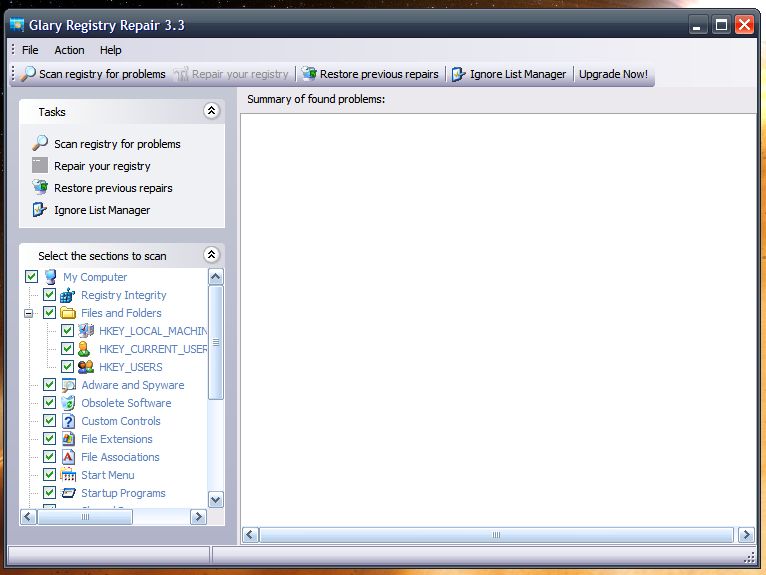Click the Glary Registry Repair title bar icon
This screenshot has width=766, height=575.
17,24
